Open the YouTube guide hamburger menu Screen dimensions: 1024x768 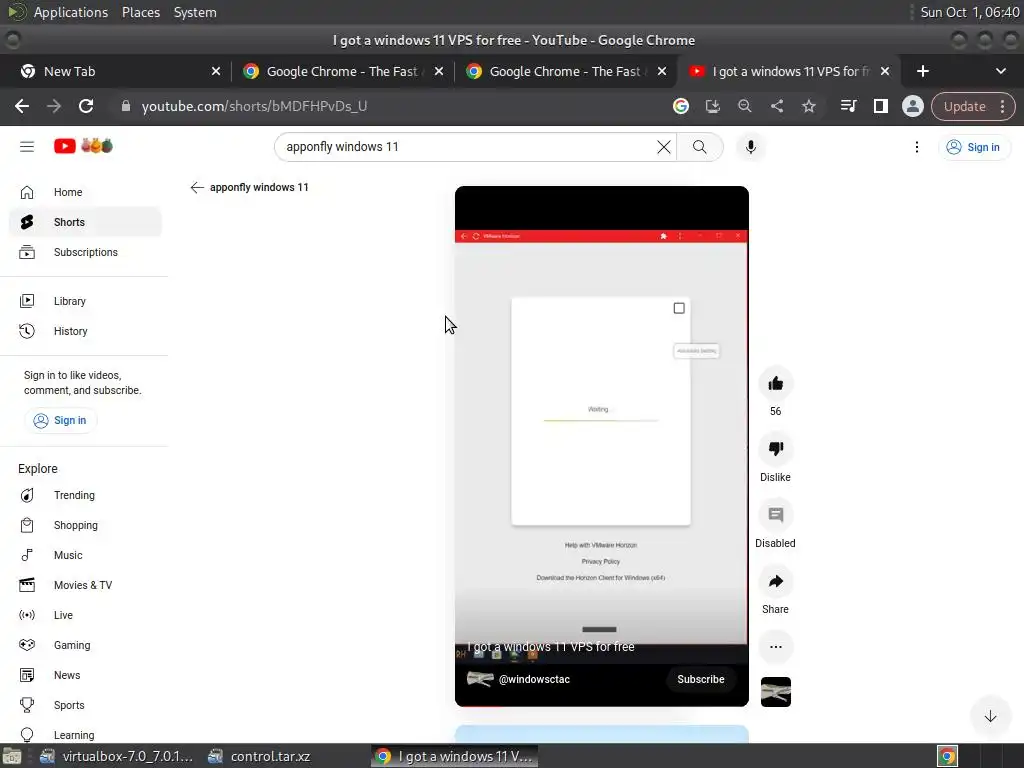[27, 147]
